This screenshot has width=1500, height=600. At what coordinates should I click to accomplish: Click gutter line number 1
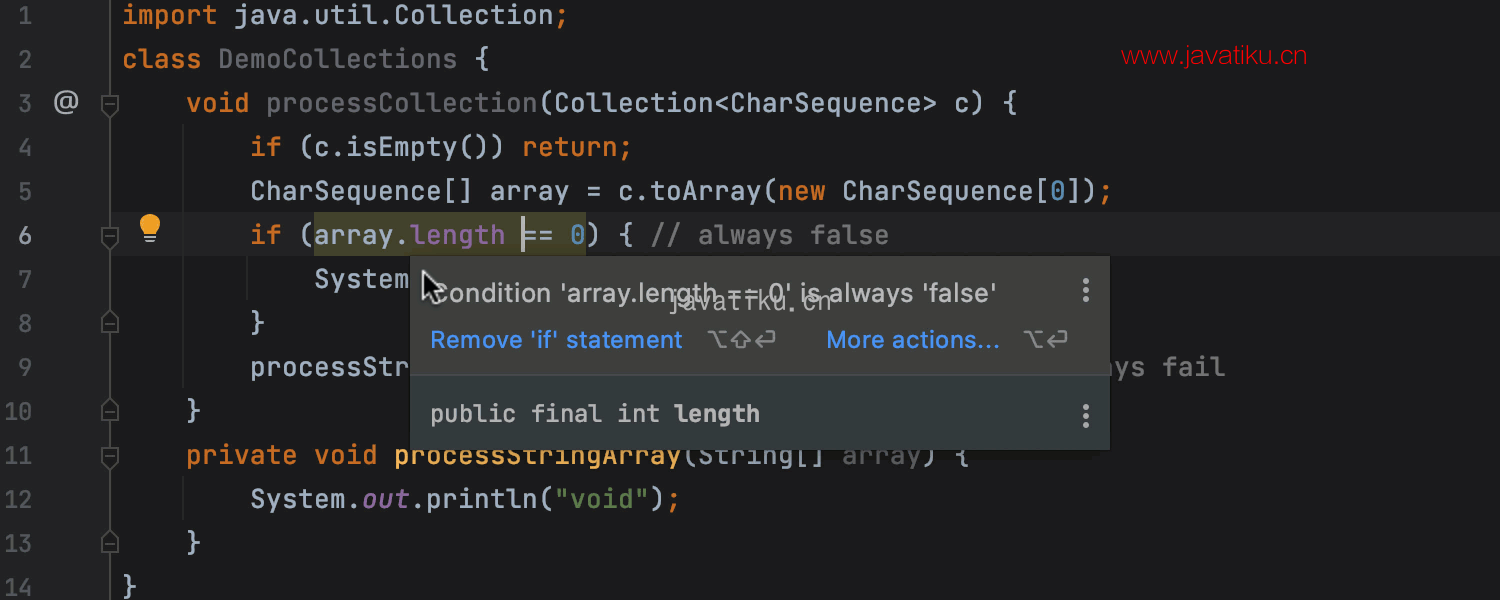click(24, 15)
